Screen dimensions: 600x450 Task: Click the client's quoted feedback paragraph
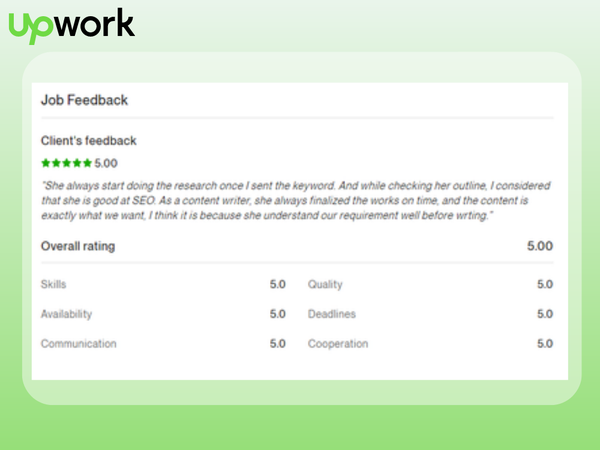296,201
